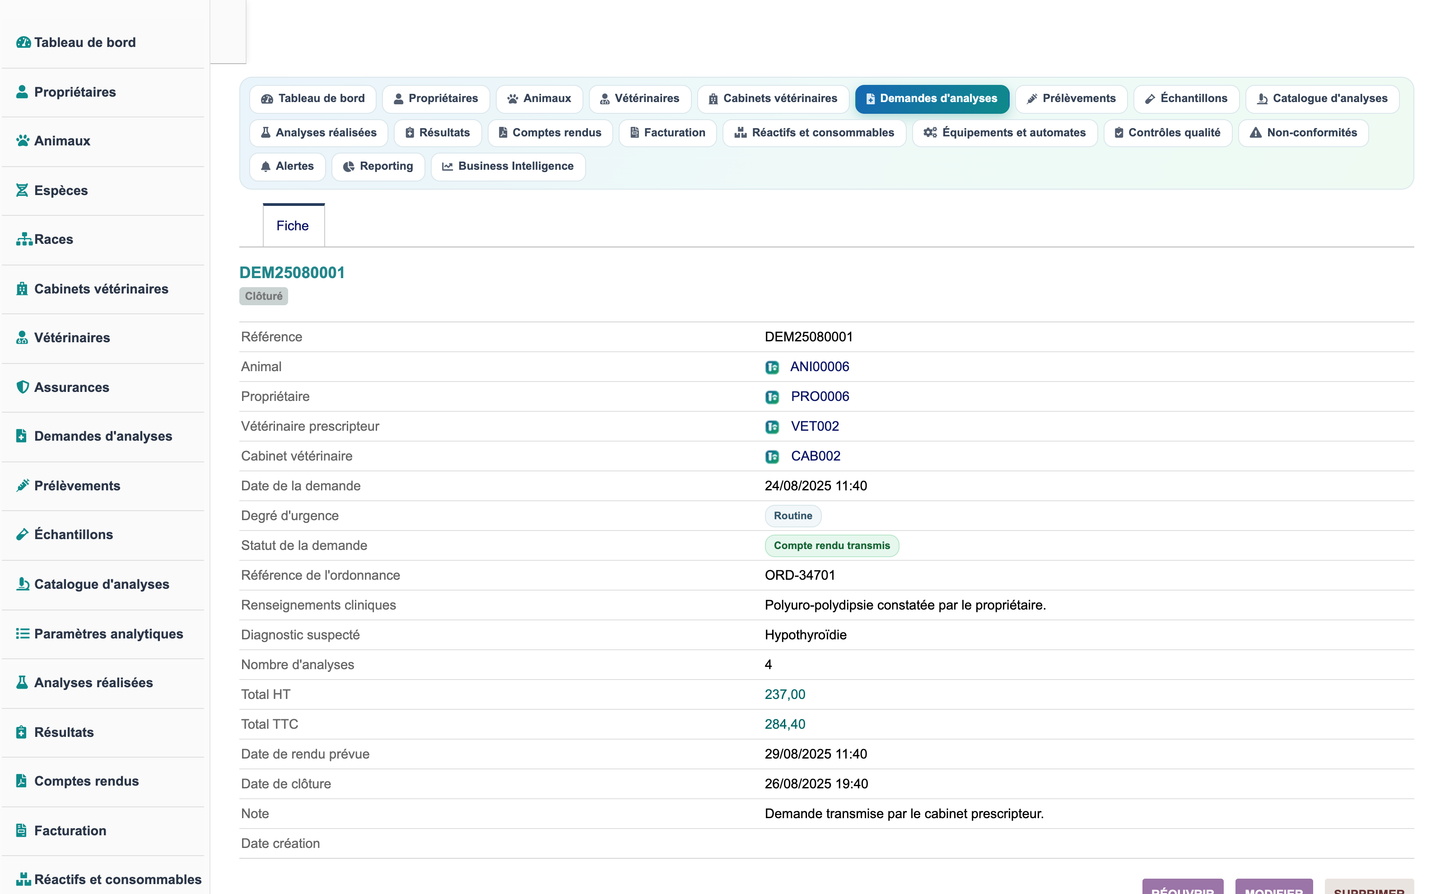Open Contrôles qualité in the top navigation
The height and width of the screenshot is (894, 1445).
point(1168,133)
